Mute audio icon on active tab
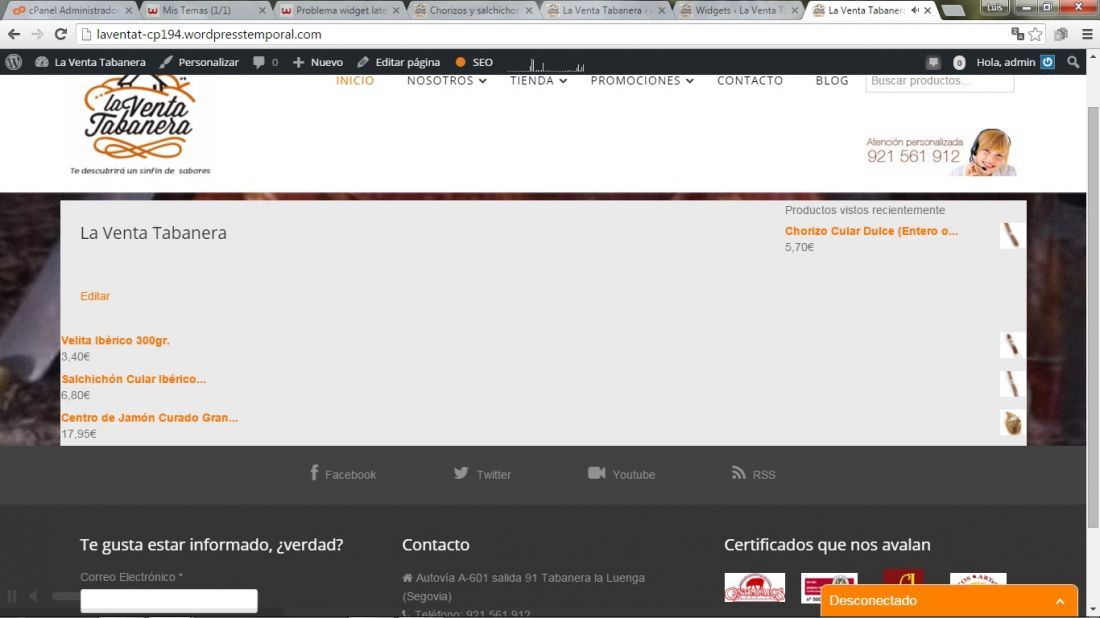Viewport: 1100px width, 618px height. point(914,10)
